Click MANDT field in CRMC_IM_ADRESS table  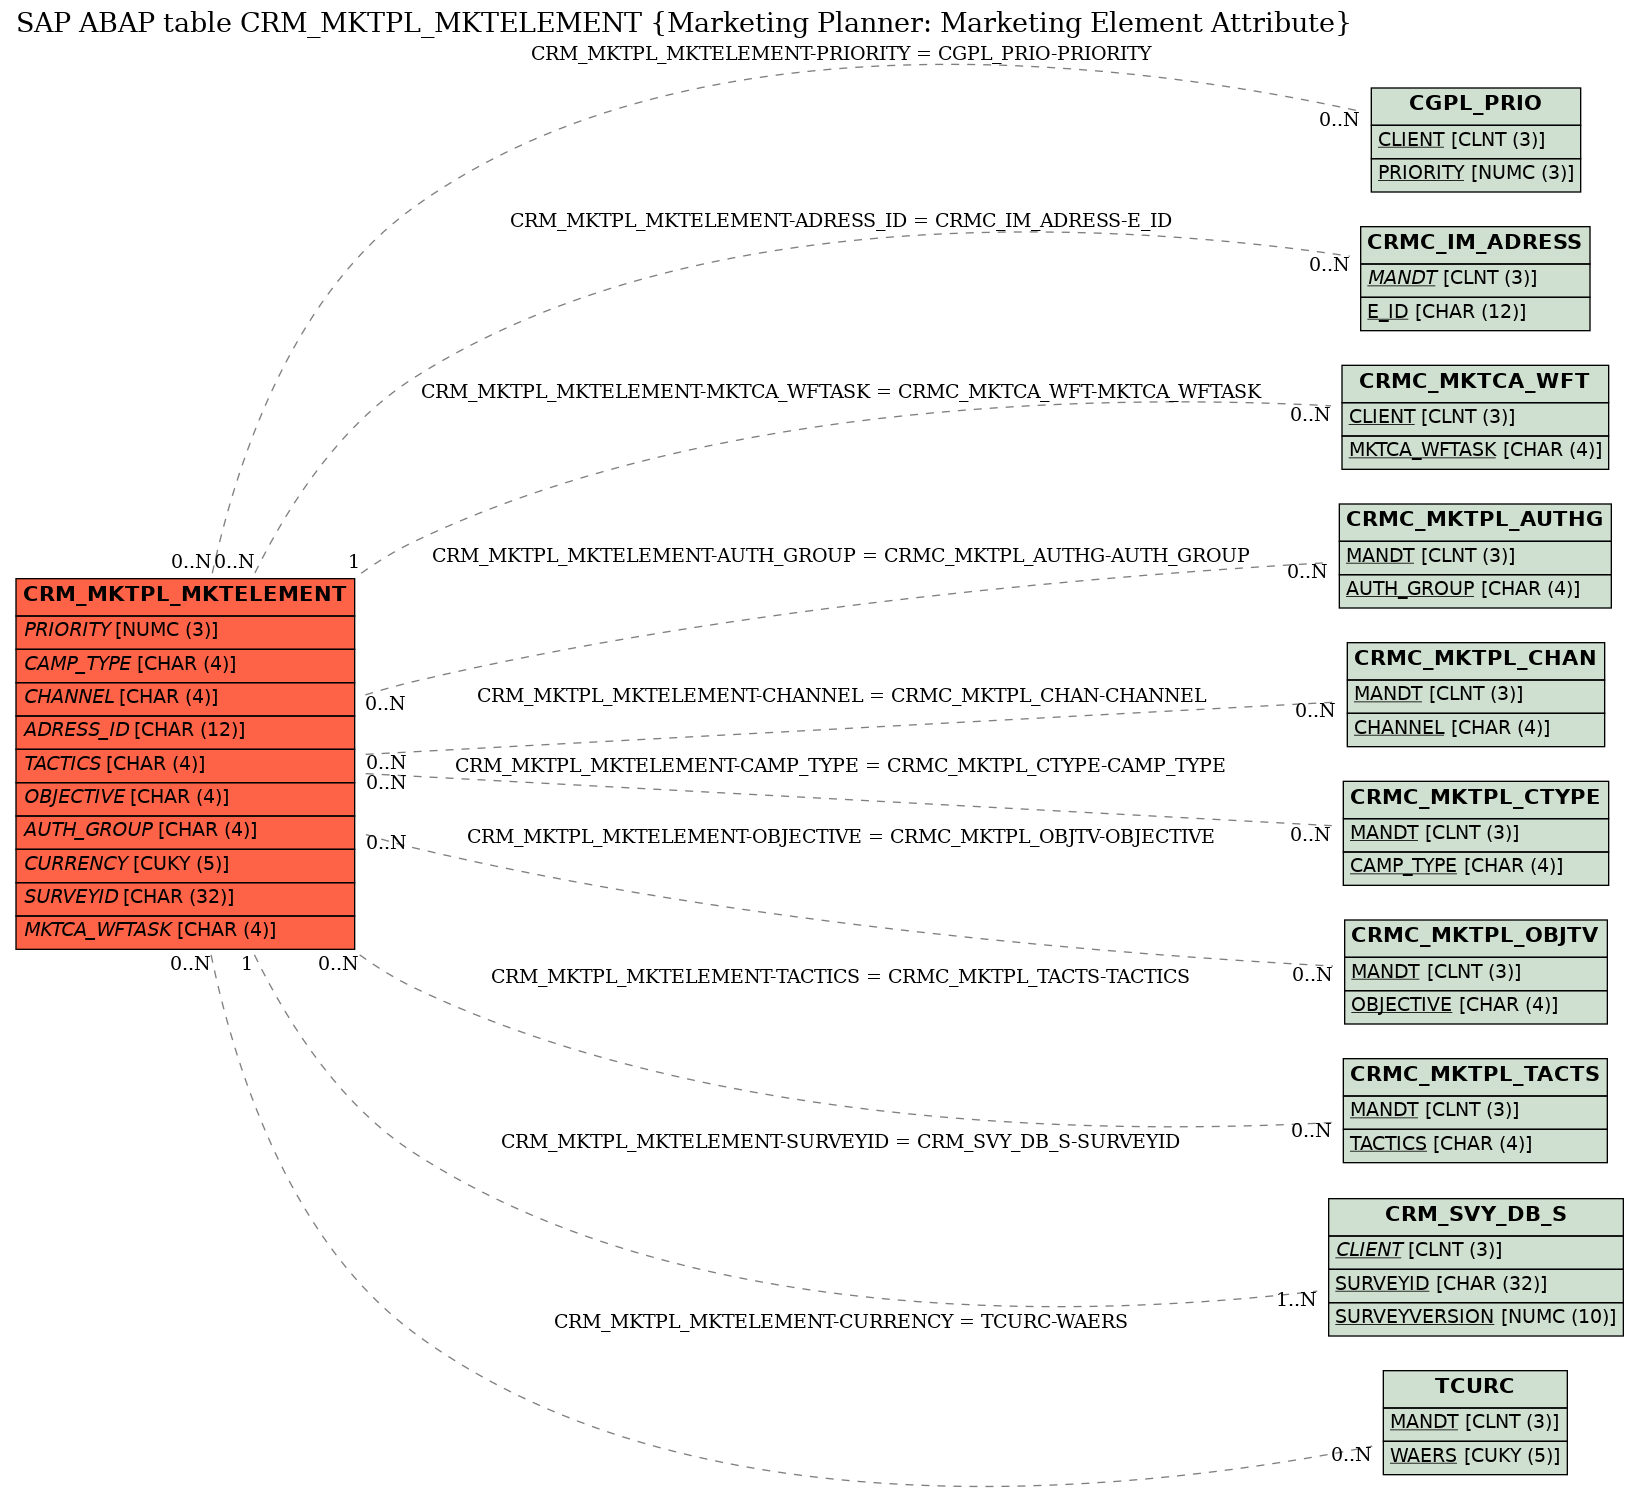[1474, 280]
